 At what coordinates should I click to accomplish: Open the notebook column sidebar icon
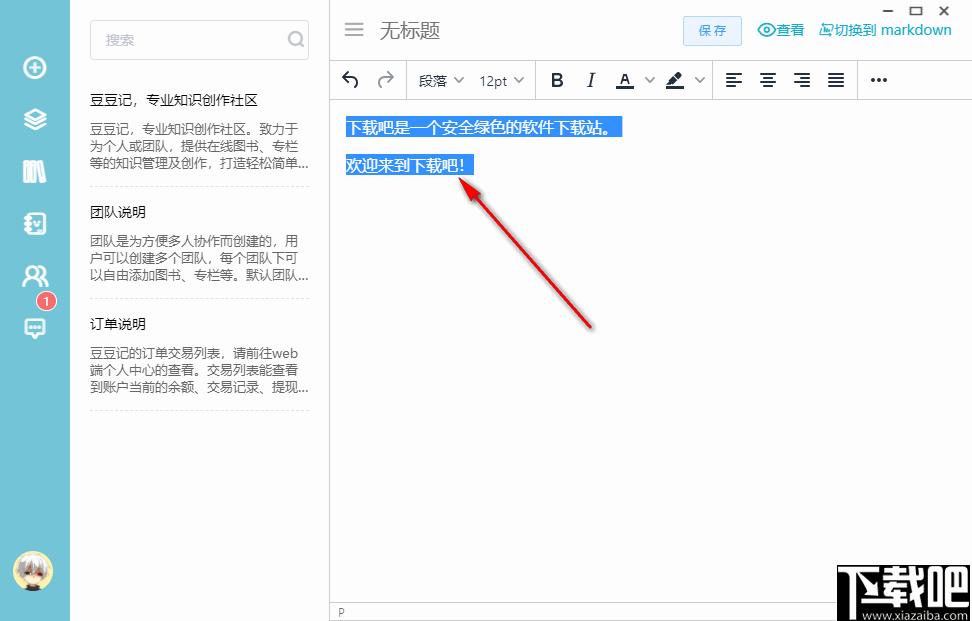[x=35, y=224]
